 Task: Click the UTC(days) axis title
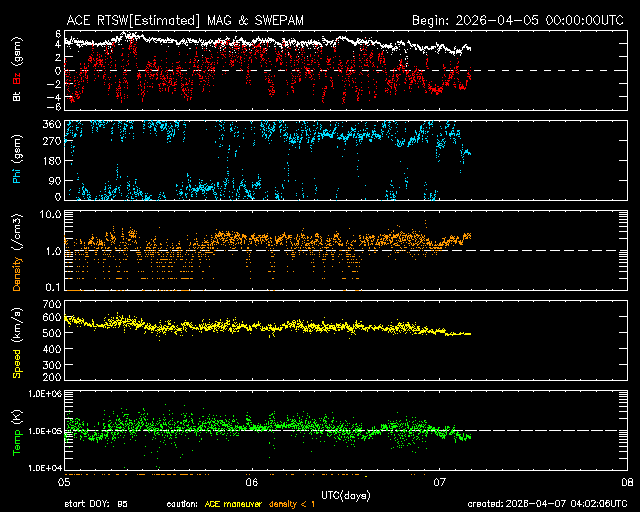[x=347, y=495]
